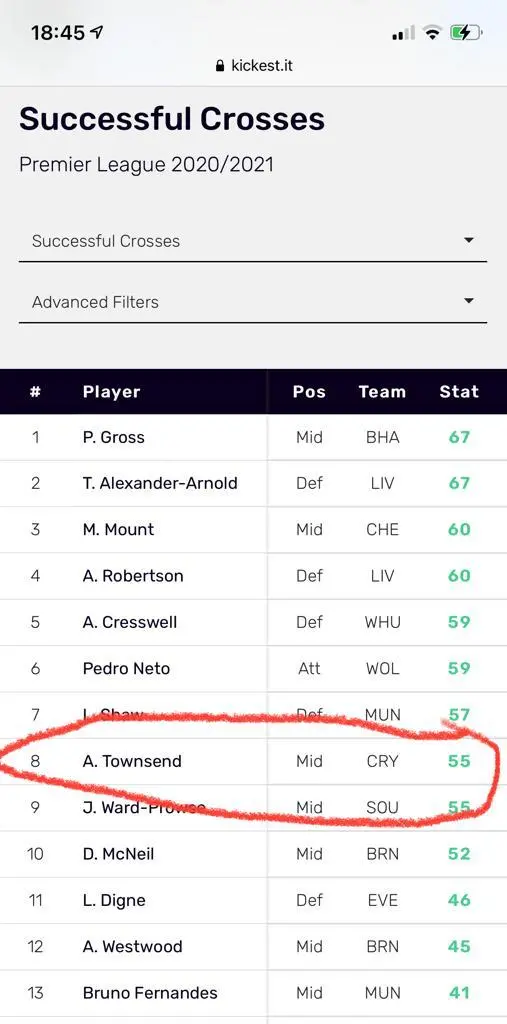The width and height of the screenshot is (507, 1024).
Task: Click the rank number column header
Action: 35,392
